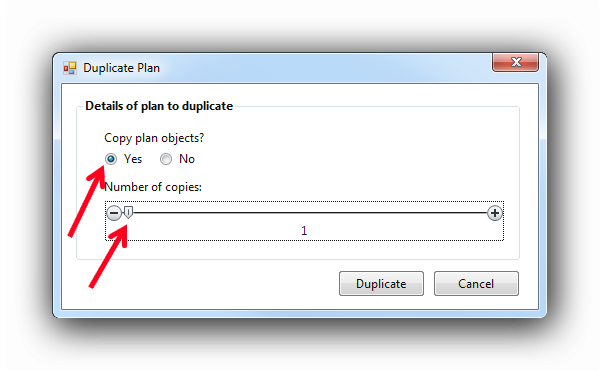Select the No radio button
The width and height of the screenshot is (600, 371).
pos(166,159)
